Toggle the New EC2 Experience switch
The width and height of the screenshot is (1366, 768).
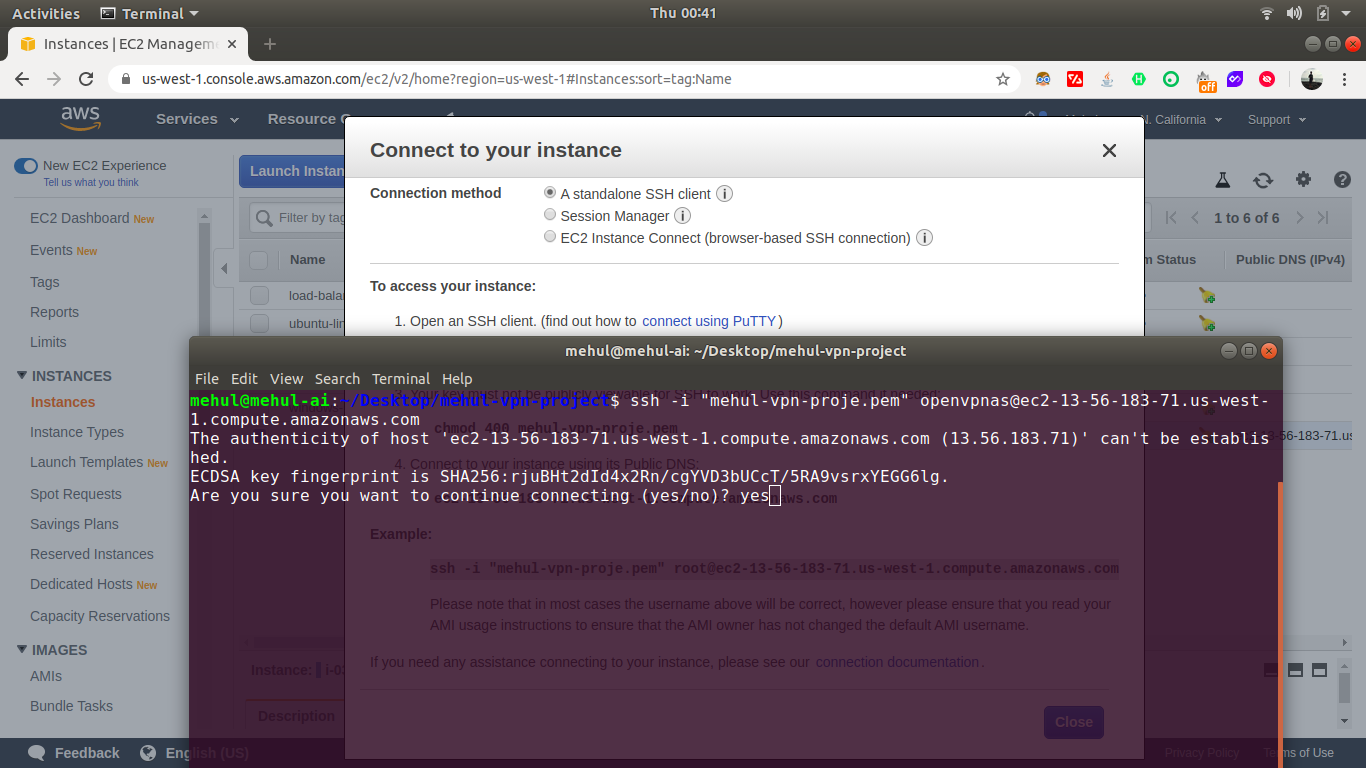point(26,166)
